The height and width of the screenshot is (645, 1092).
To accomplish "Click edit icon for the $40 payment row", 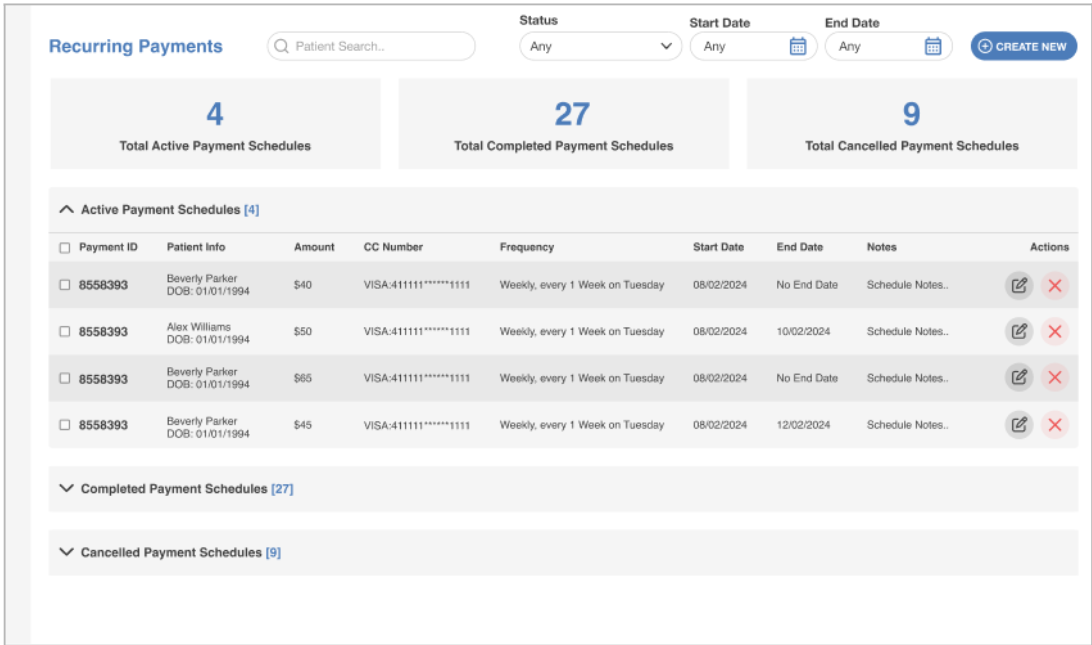I will (x=1018, y=286).
